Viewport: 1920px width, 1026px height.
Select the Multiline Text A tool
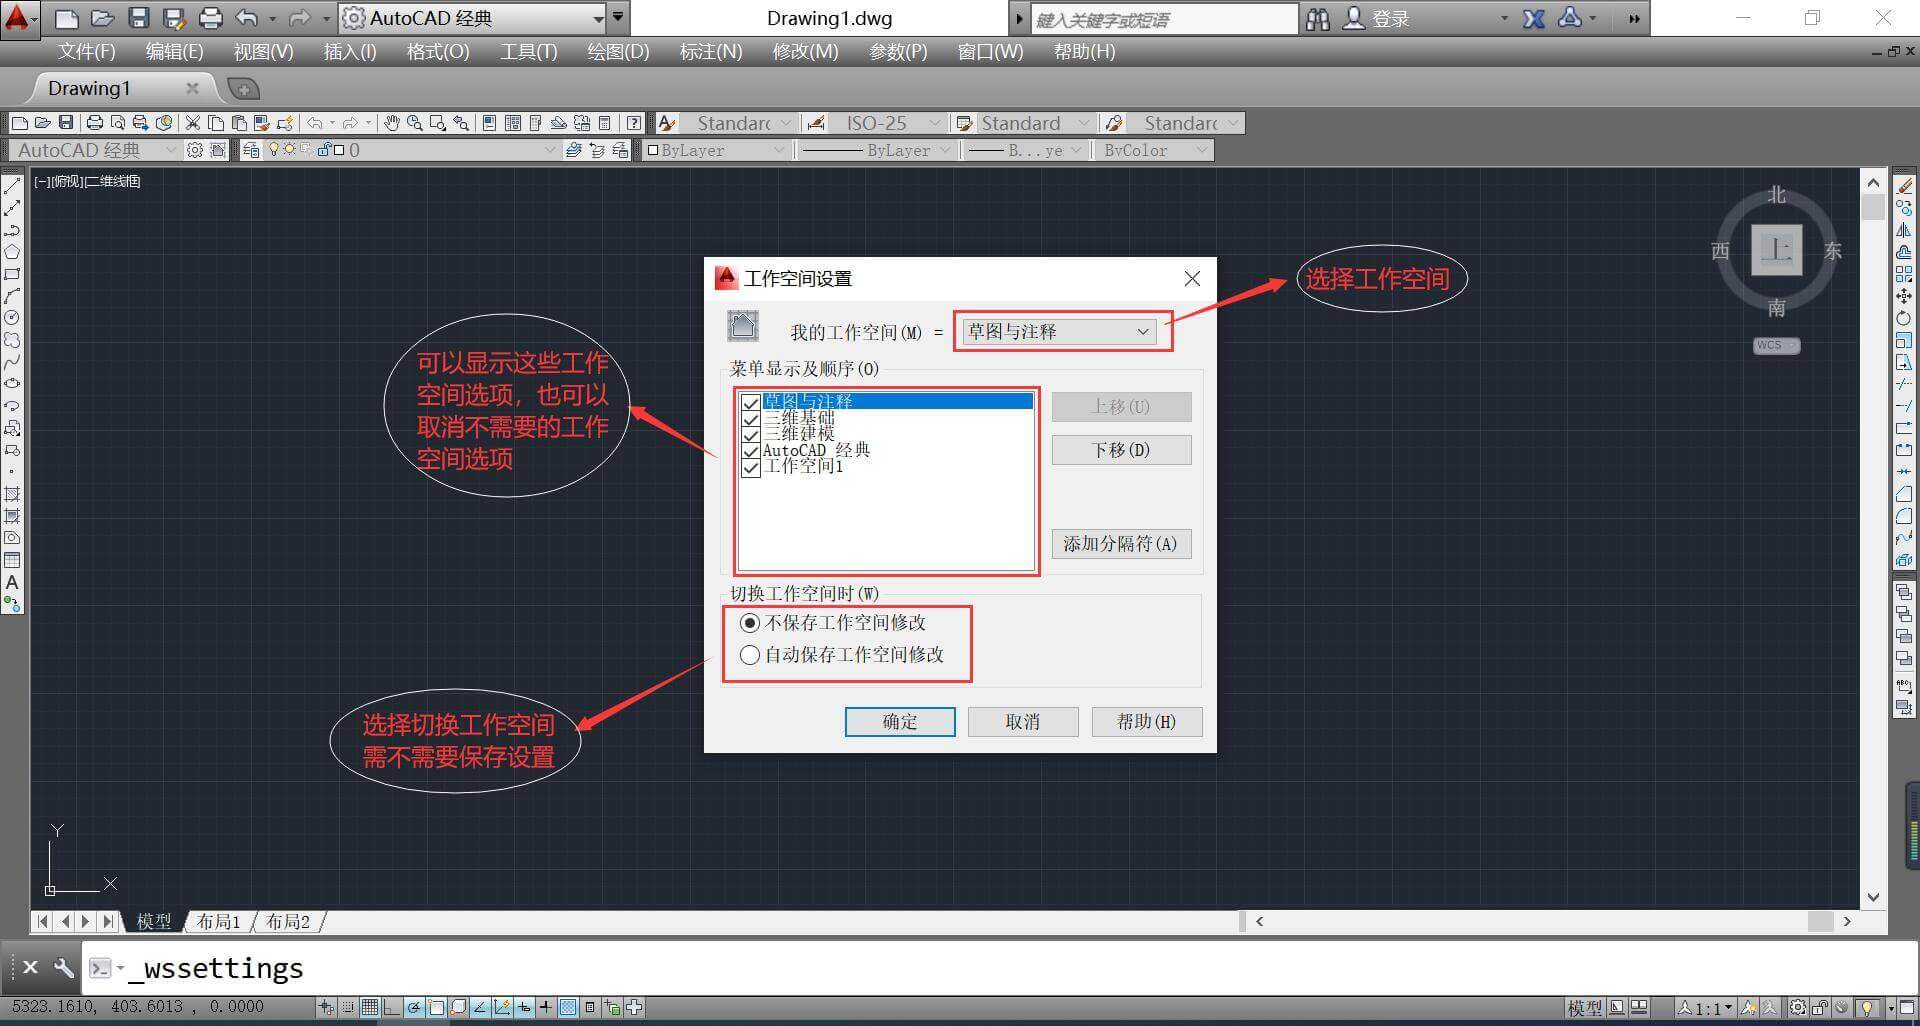tap(12, 582)
